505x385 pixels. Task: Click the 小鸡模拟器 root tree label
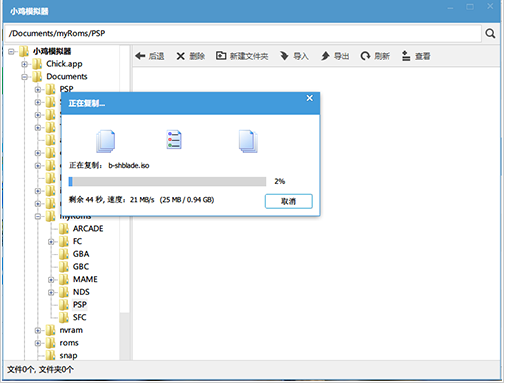[52, 51]
